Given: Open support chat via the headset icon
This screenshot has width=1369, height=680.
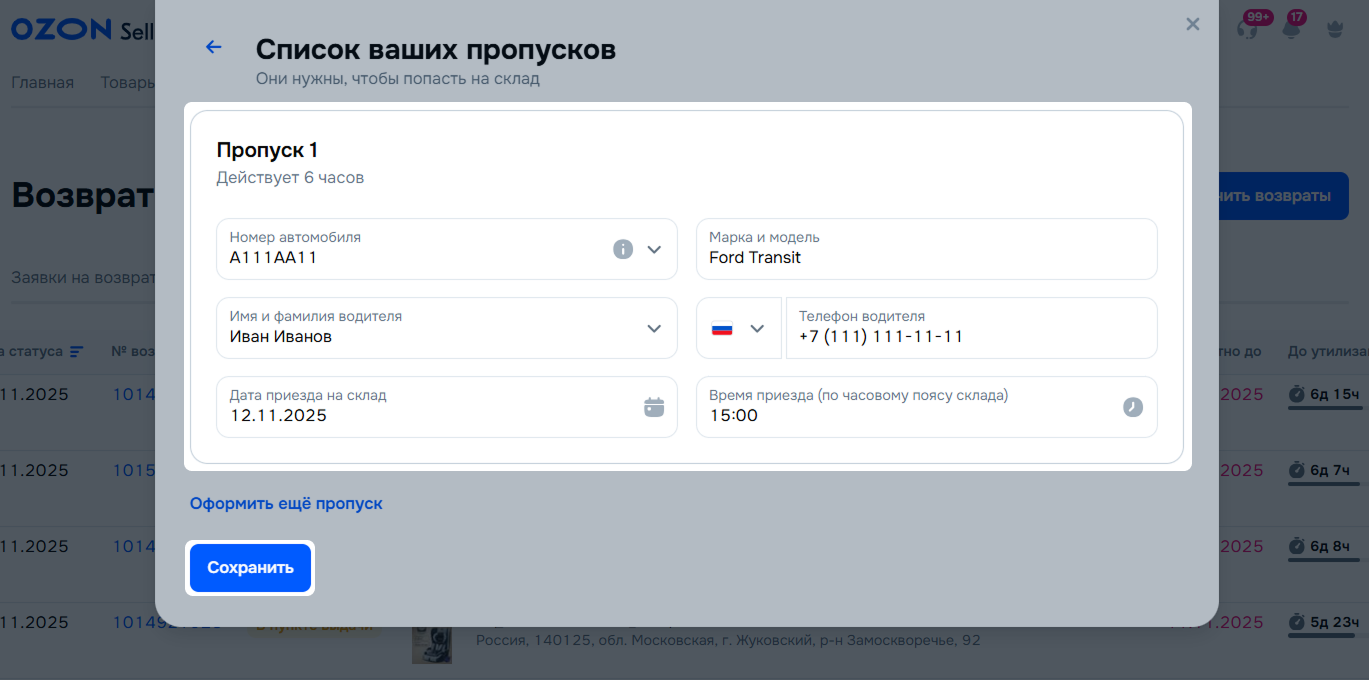Looking at the screenshot, I should coord(1247,28).
